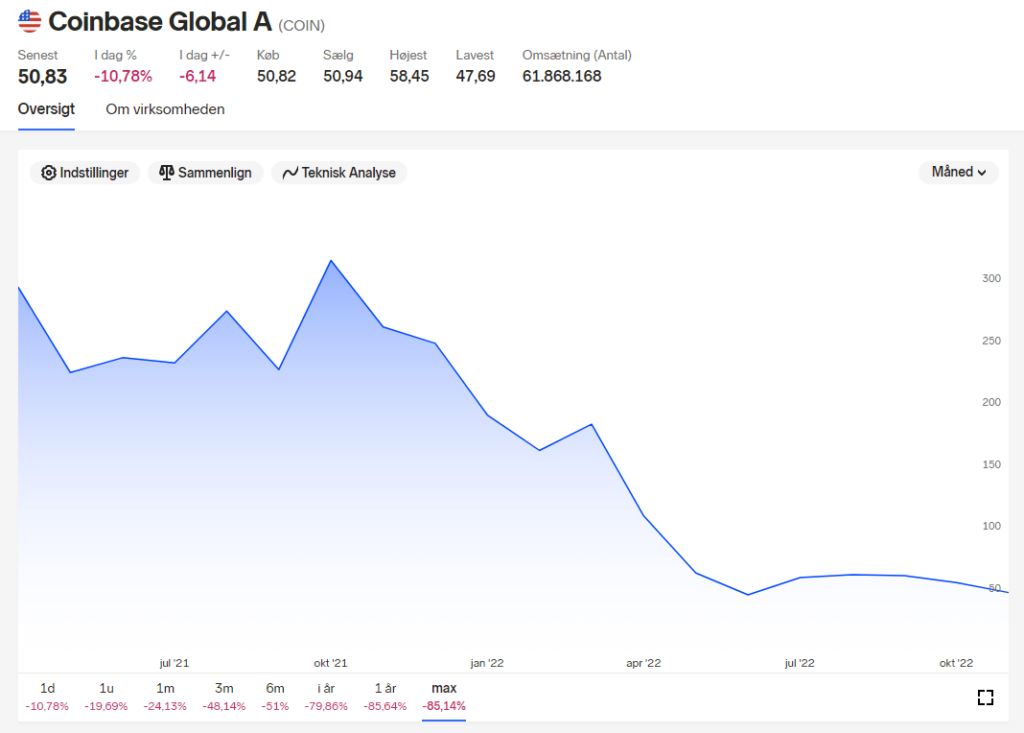The width and height of the screenshot is (1024, 733).
Task: Click the 250 price axis label
Action: (x=991, y=341)
